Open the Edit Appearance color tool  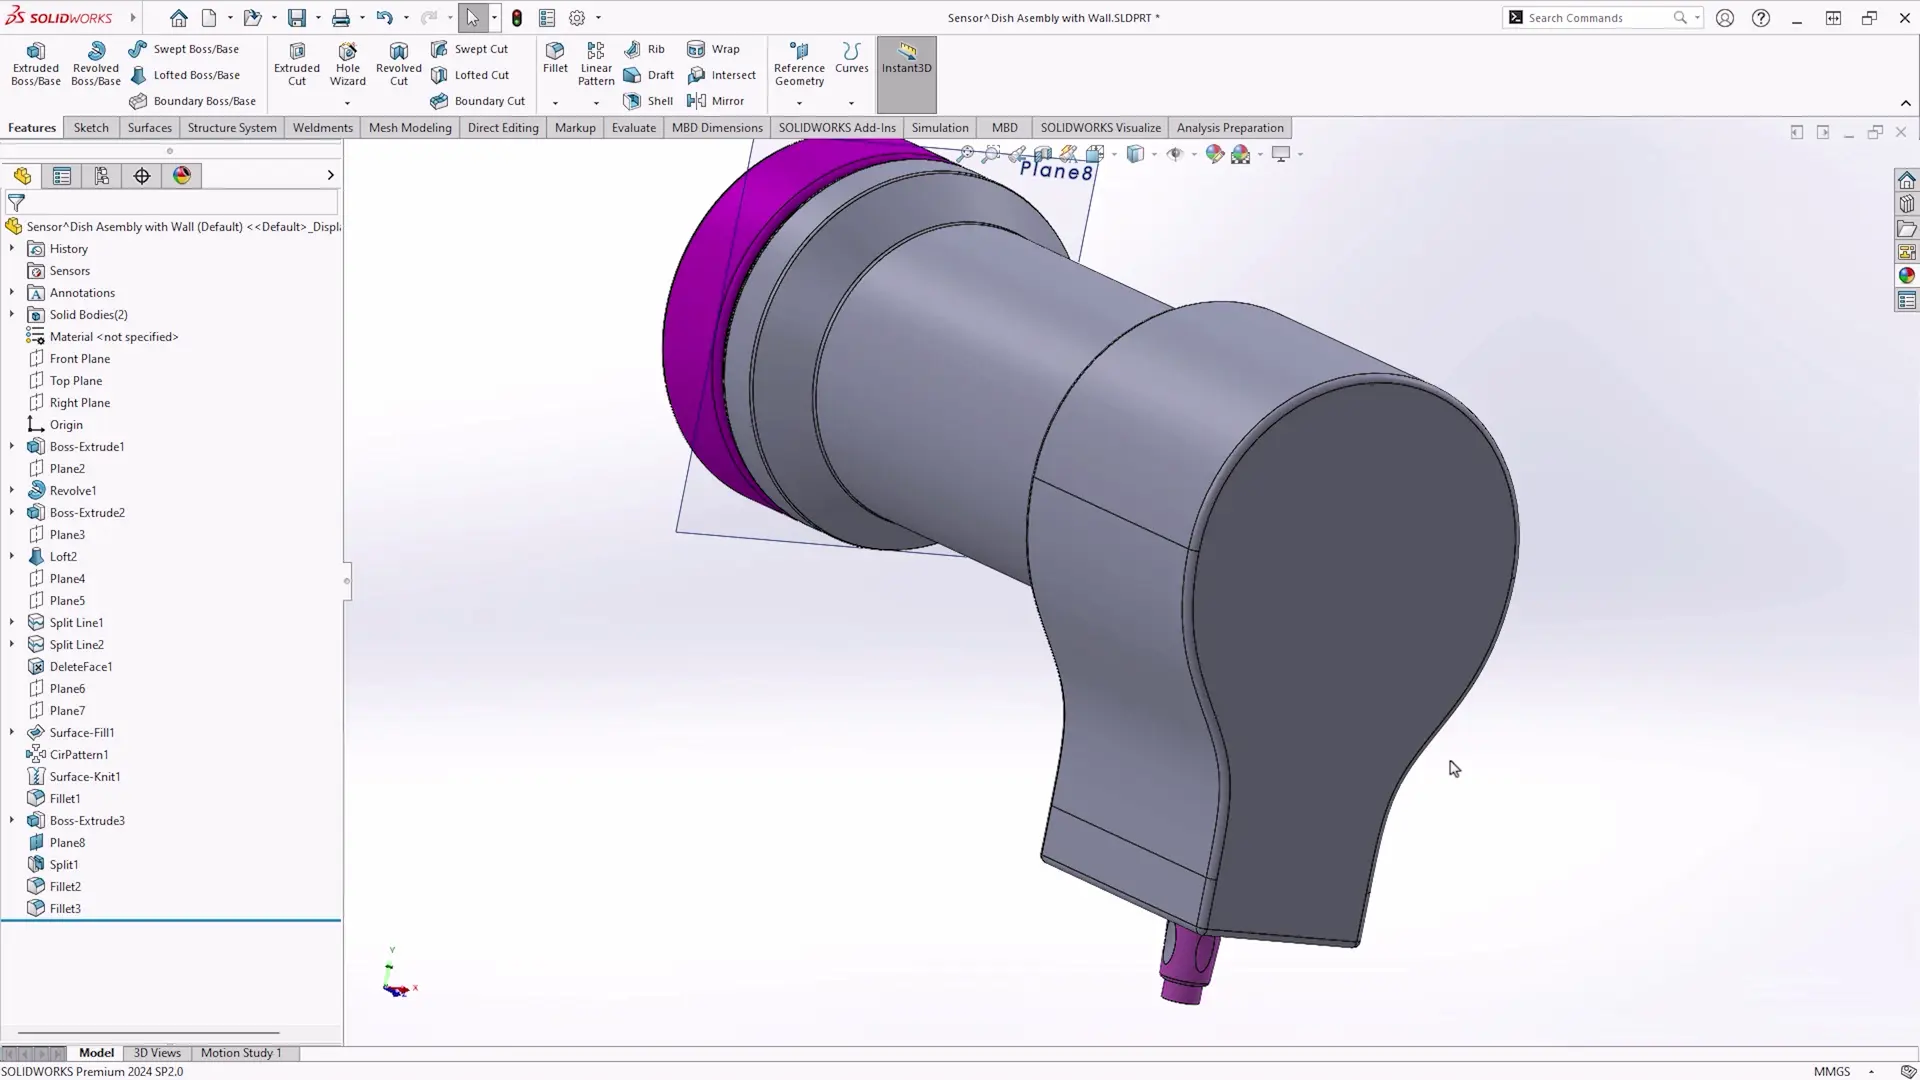[1214, 154]
